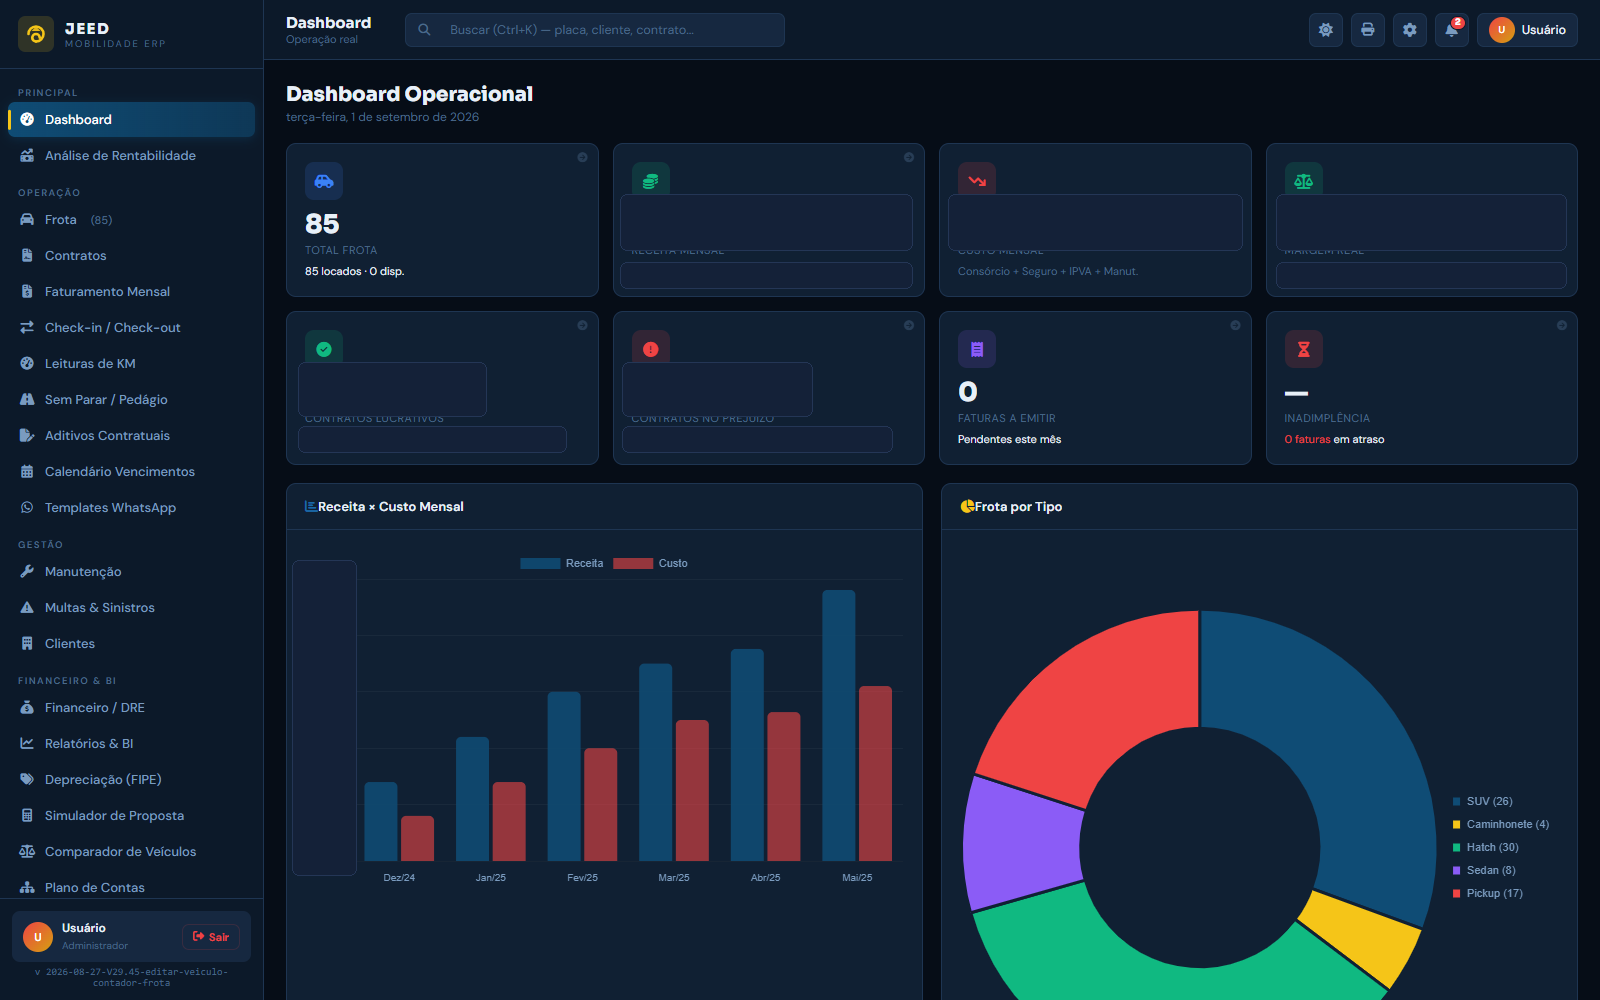Click the Relatórios & BI chart icon

pyautogui.click(x=27, y=743)
